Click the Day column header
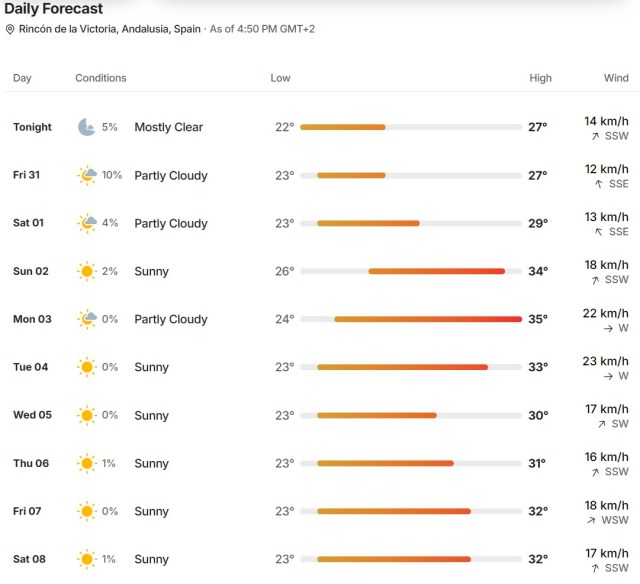640x584 pixels. [x=22, y=78]
